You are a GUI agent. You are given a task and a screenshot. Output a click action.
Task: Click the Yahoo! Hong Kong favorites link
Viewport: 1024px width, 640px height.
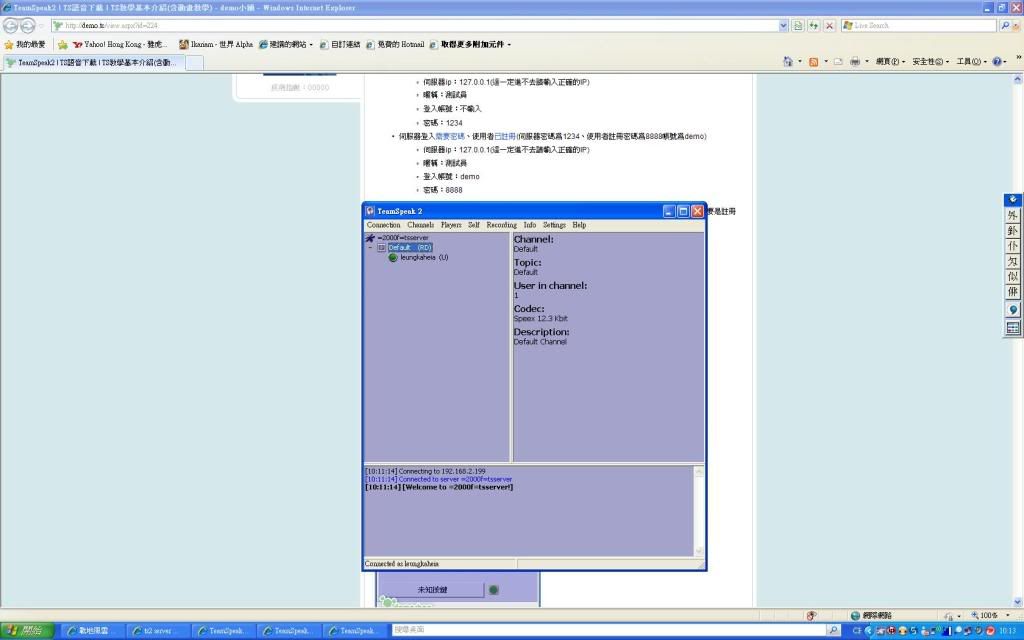click(x=119, y=44)
